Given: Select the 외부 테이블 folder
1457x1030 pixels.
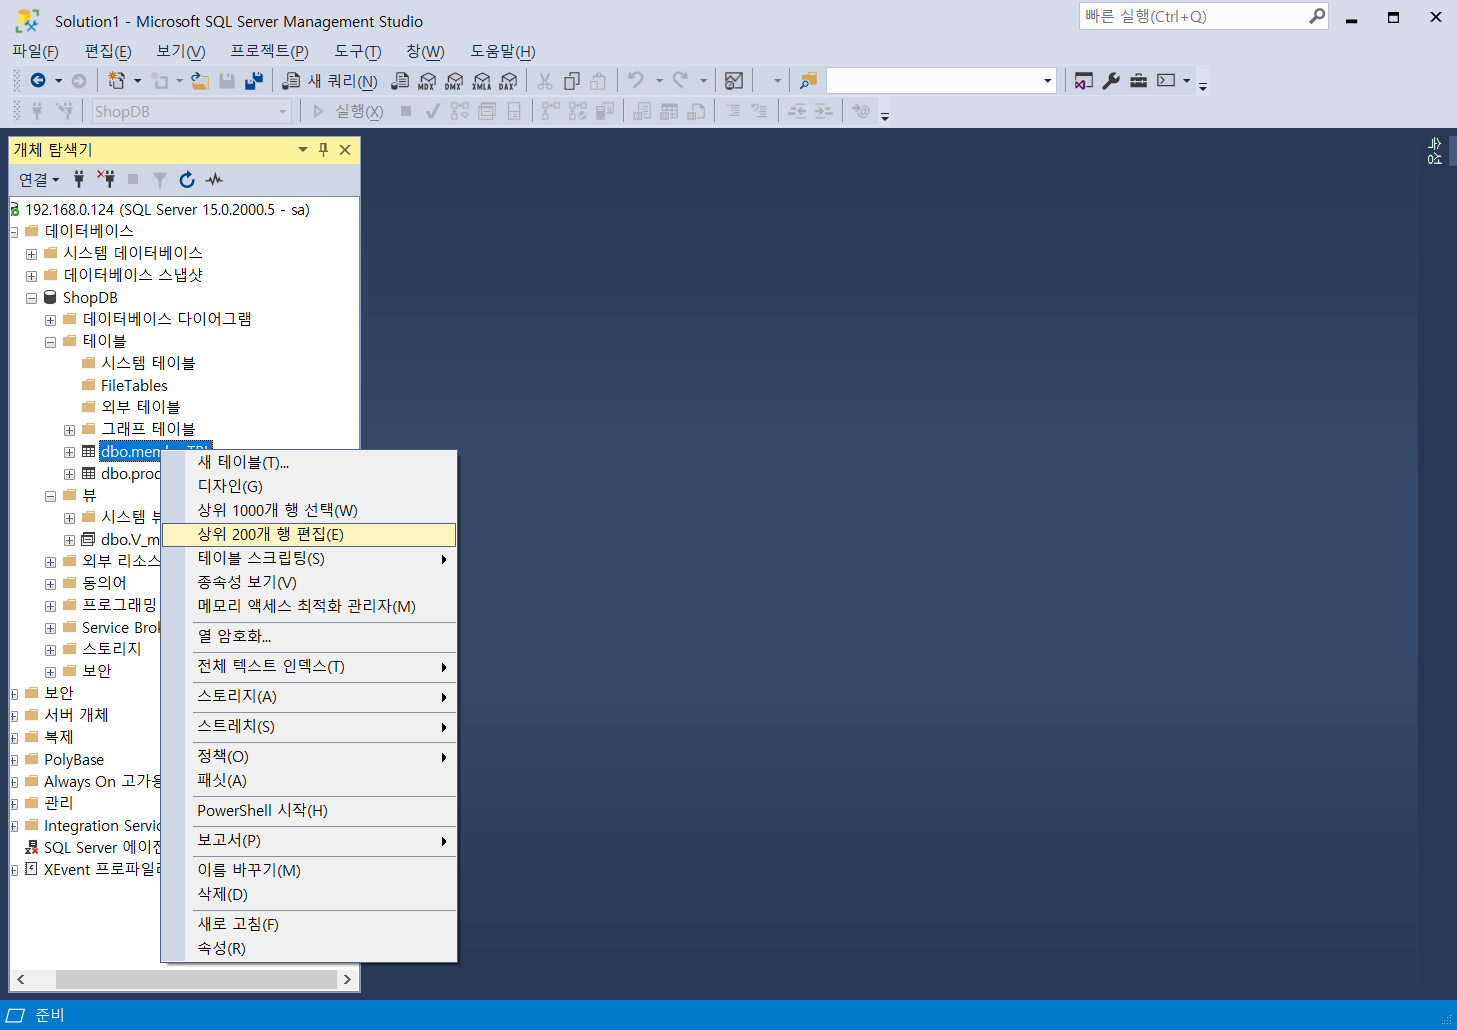Looking at the screenshot, I should click(x=140, y=407).
